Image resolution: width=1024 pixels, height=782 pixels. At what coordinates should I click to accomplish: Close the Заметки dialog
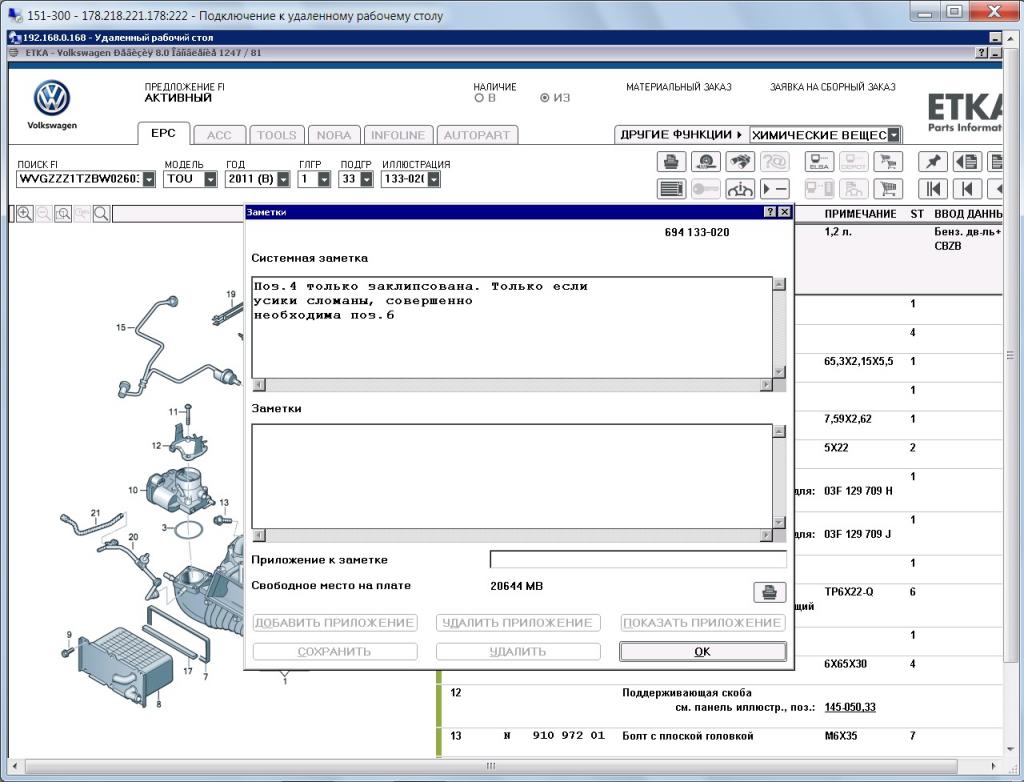coord(785,212)
